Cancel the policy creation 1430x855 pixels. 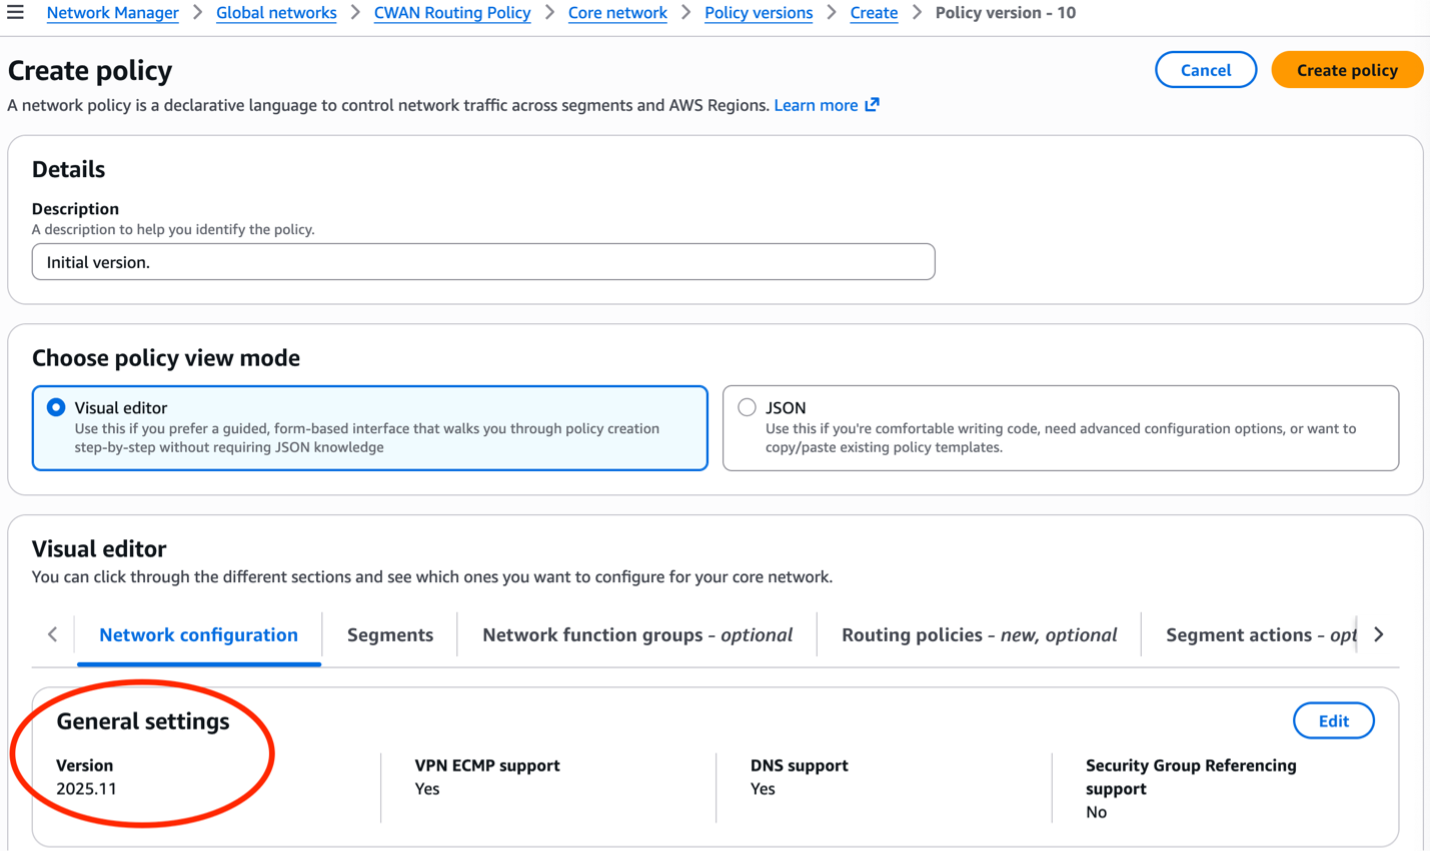pyautogui.click(x=1205, y=69)
